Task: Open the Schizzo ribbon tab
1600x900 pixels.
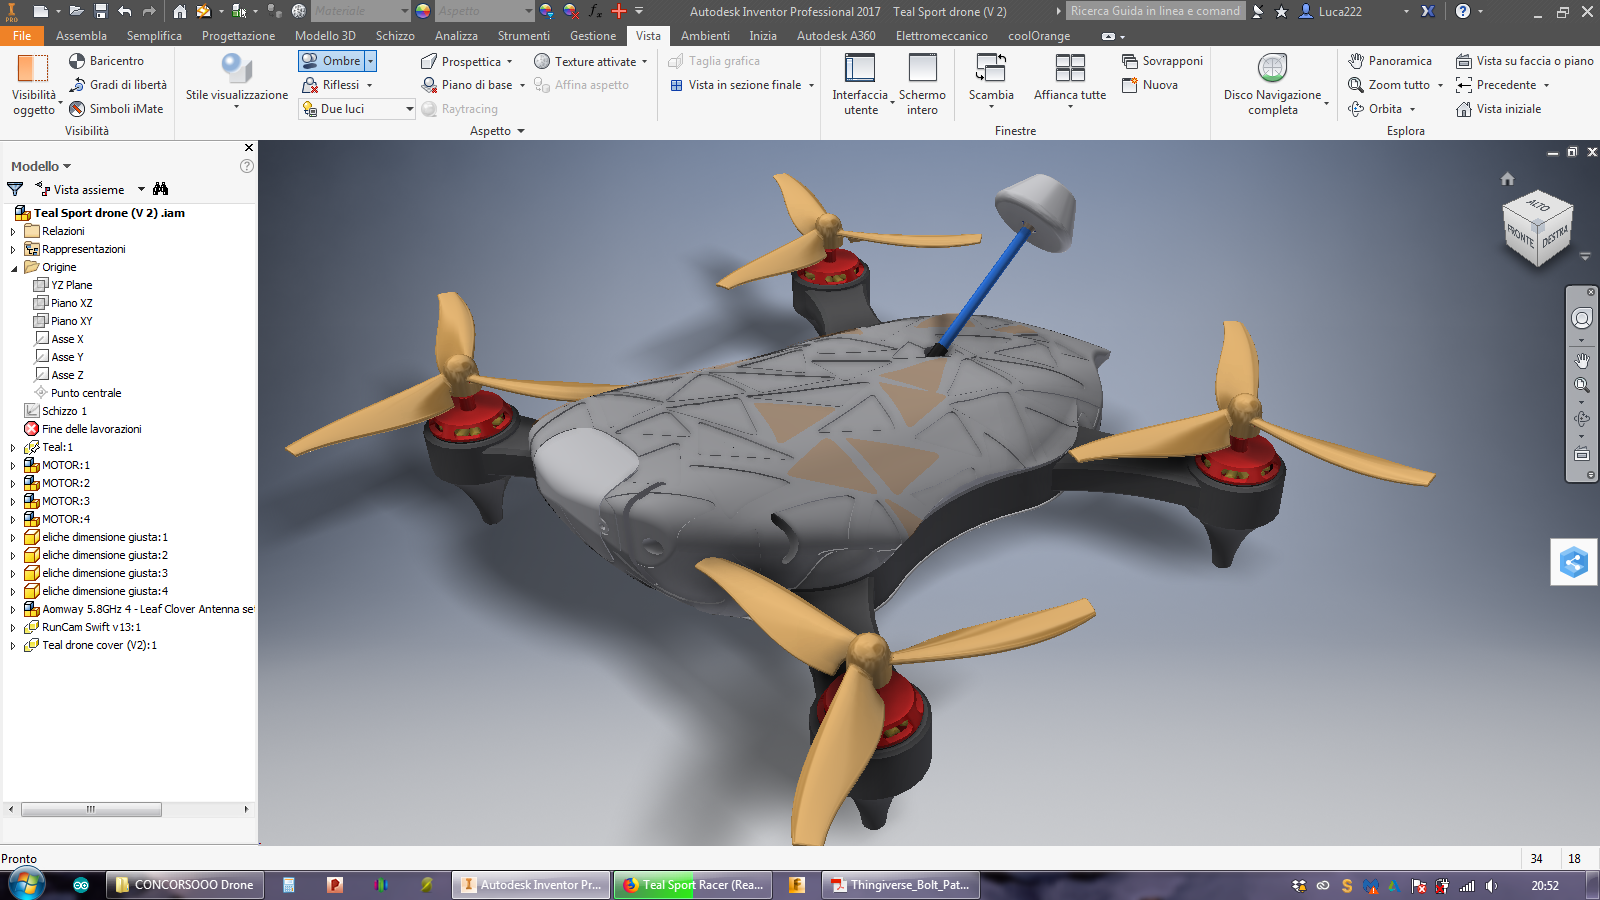Action: (395, 35)
